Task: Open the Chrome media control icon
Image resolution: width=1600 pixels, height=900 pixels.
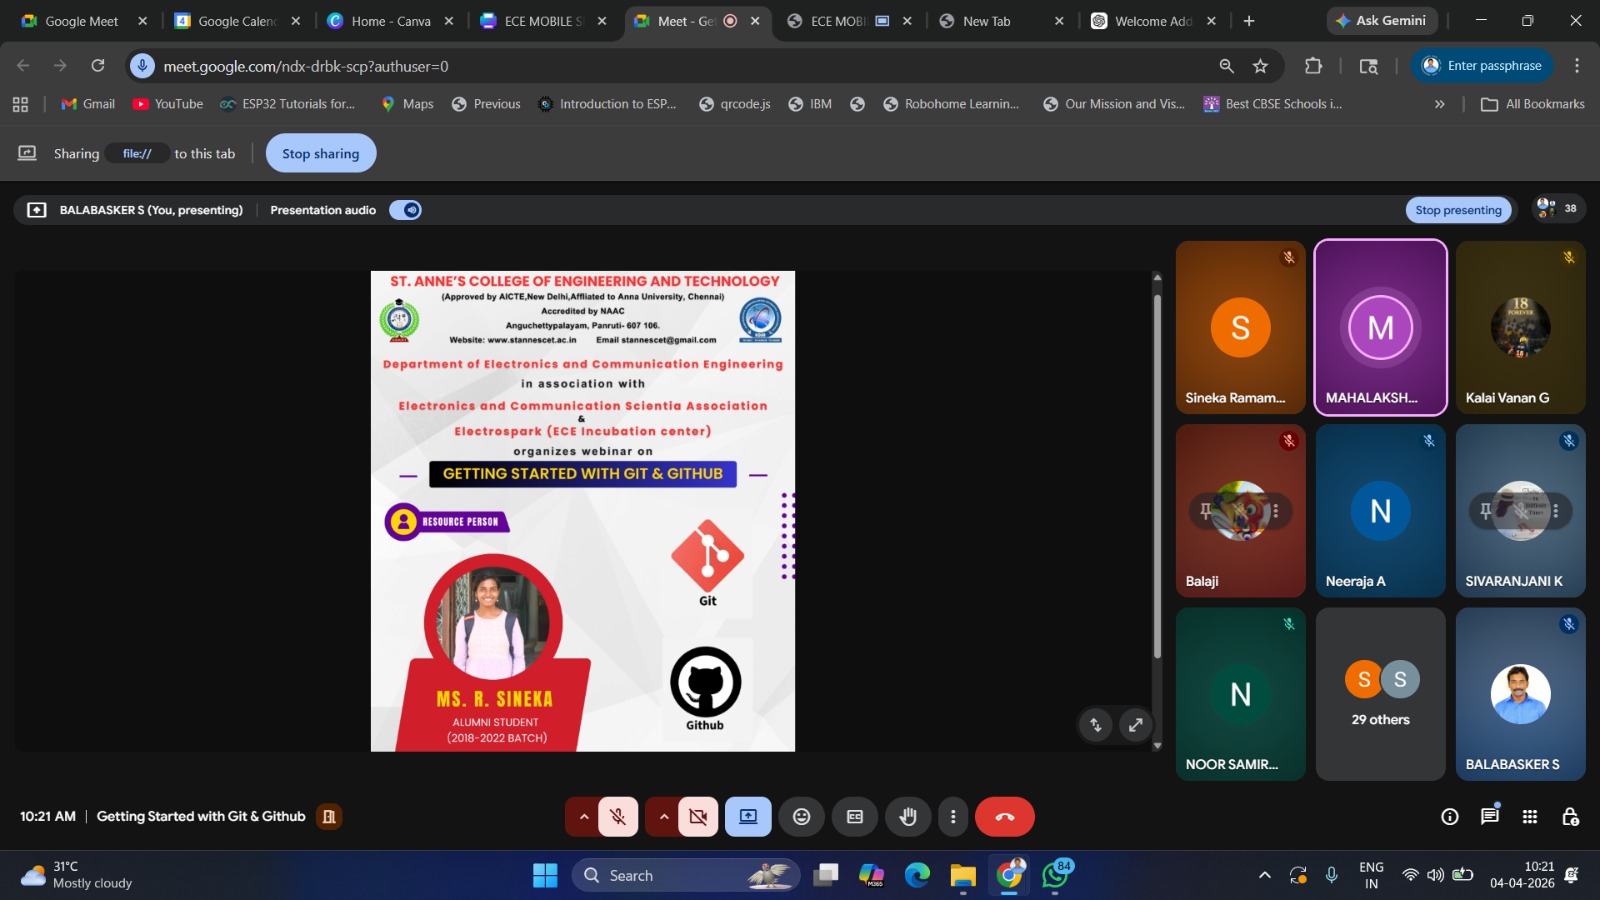Action: (1368, 66)
